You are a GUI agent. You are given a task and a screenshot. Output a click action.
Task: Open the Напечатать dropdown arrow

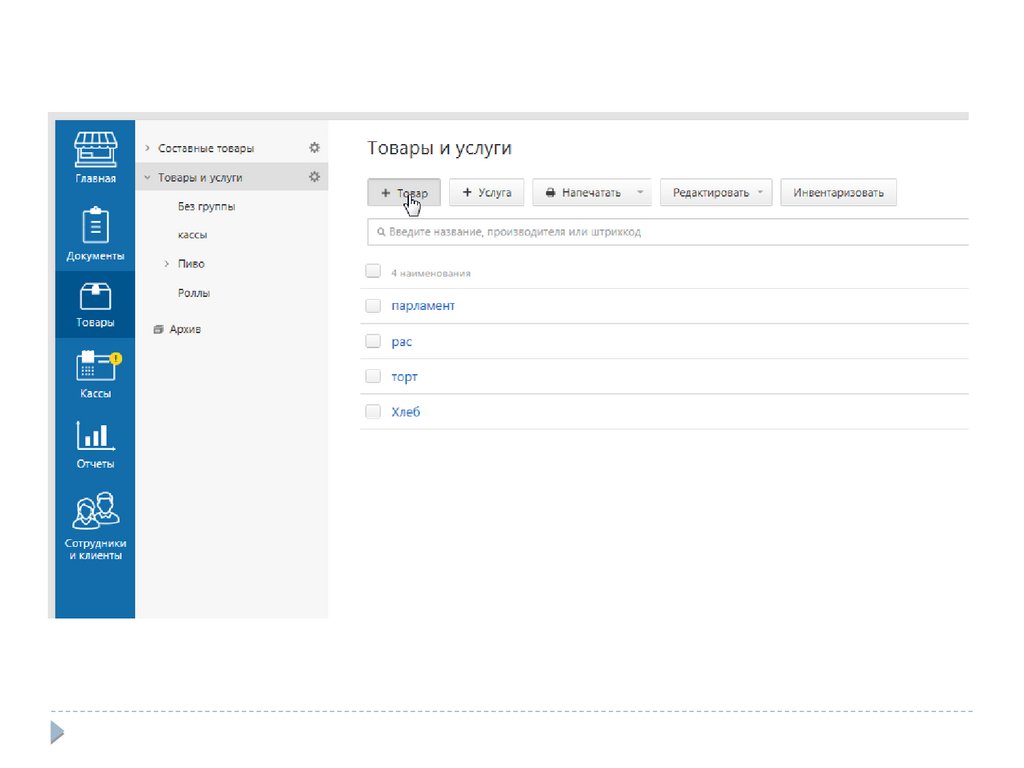pyautogui.click(x=640, y=193)
